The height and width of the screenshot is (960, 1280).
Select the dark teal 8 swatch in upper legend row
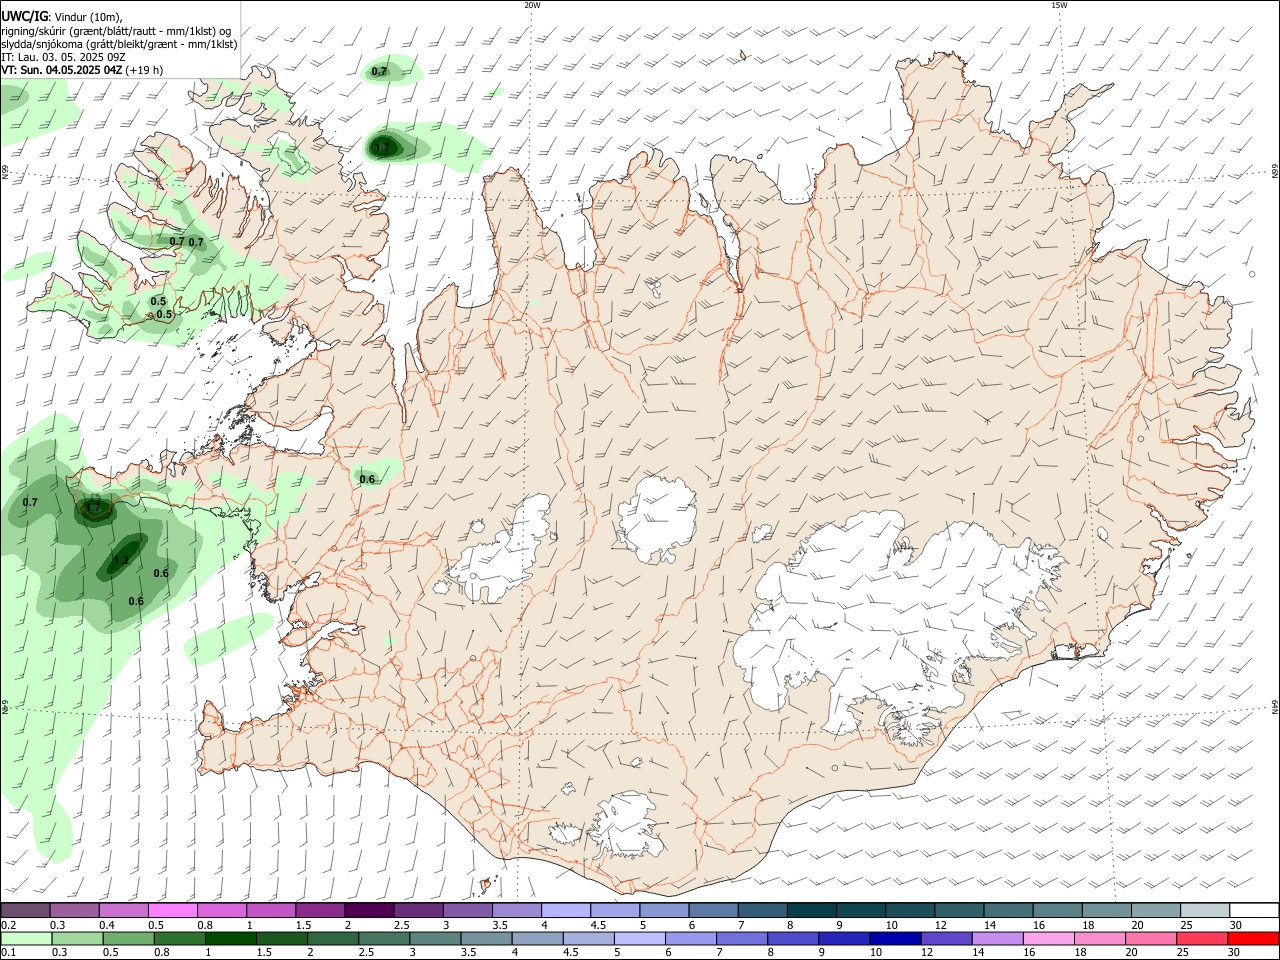pyautogui.click(x=810, y=910)
